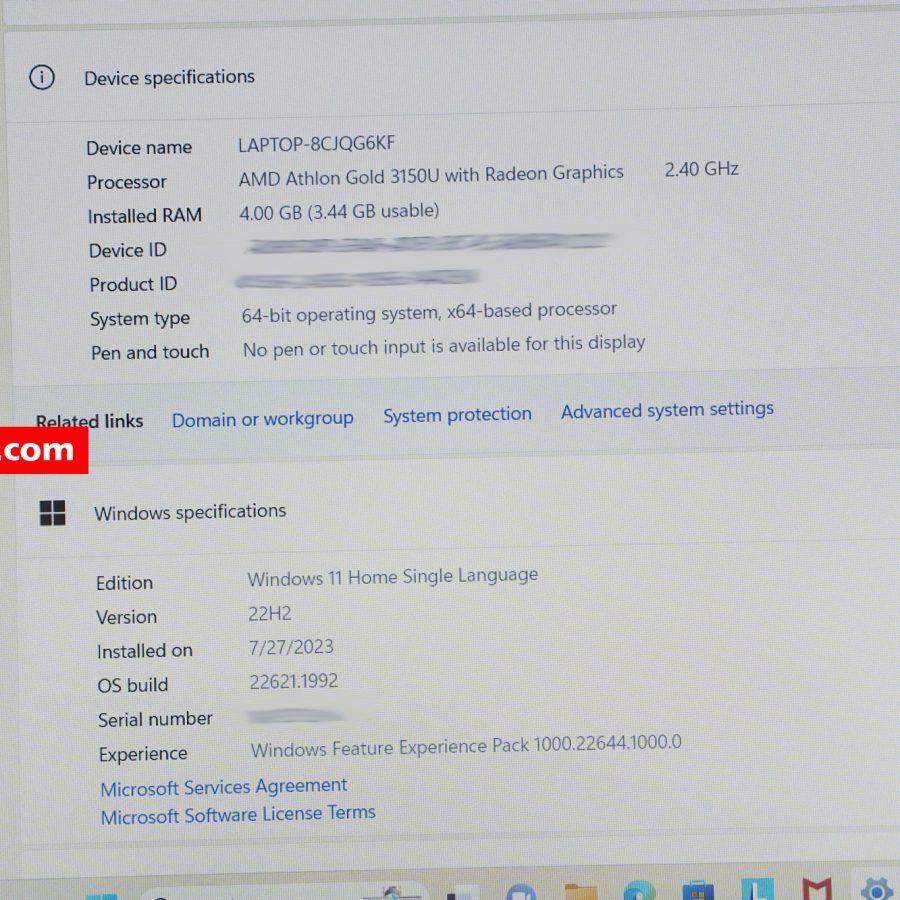
Task: Open the red McAfee taskbar icon
Action: (x=817, y=889)
